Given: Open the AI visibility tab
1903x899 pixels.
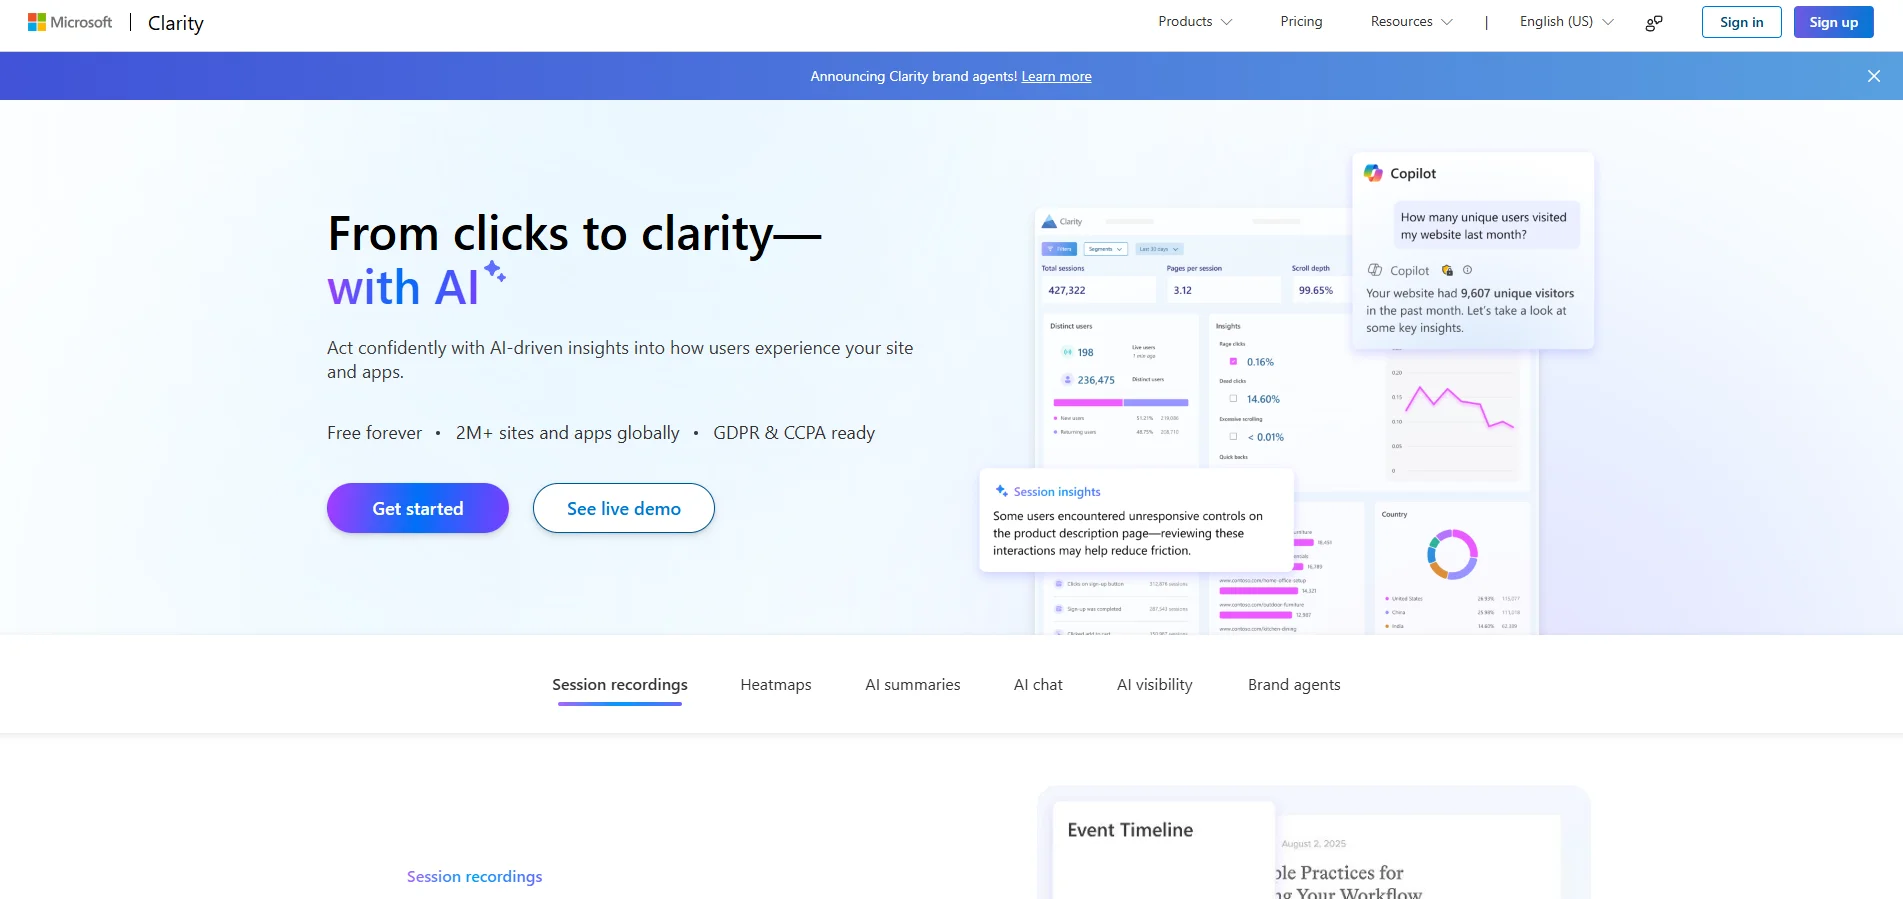Looking at the screenshot, I should pos(1155,685).
